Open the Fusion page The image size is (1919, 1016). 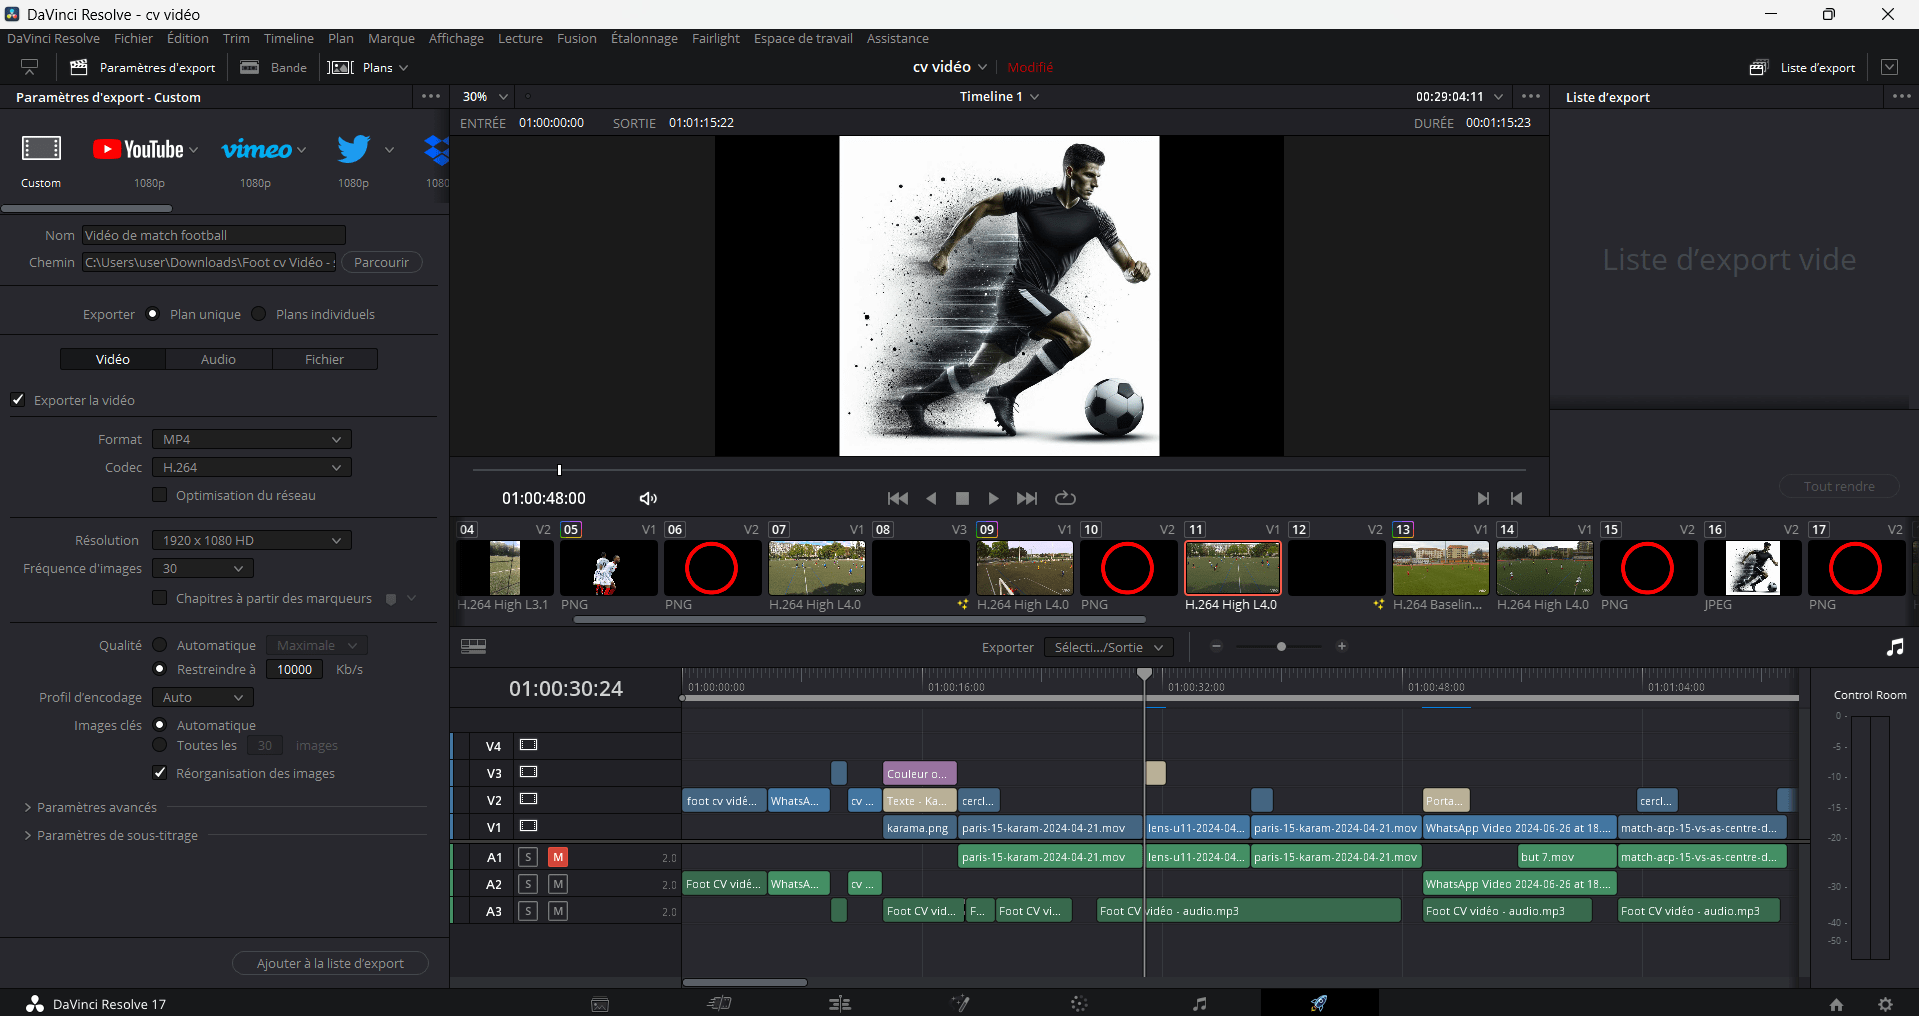point(960,1003)
